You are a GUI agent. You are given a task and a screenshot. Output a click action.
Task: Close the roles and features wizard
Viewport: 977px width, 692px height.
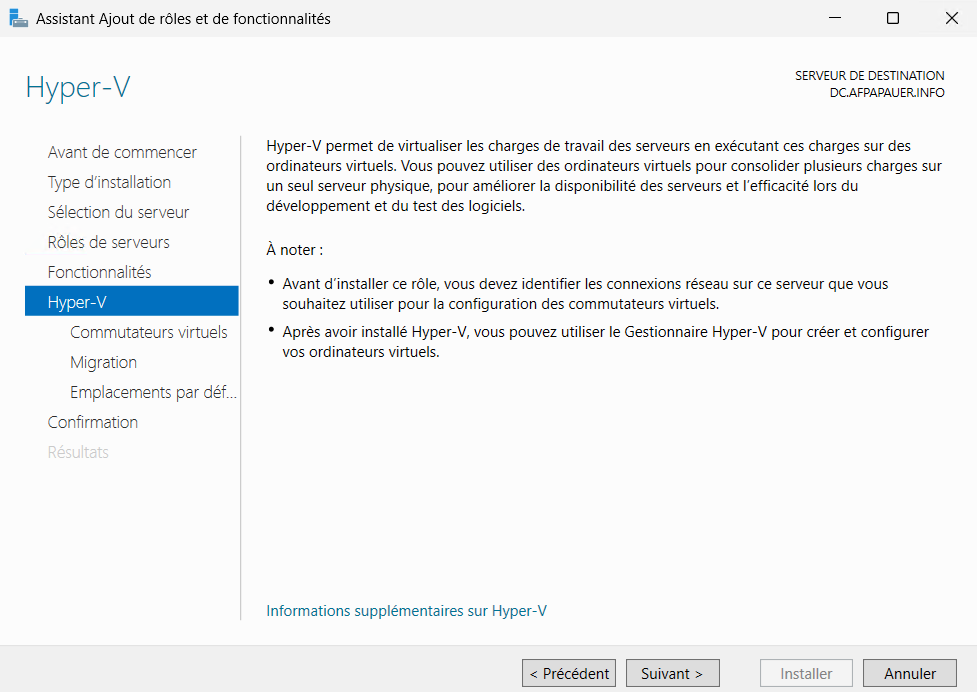pos(950,18)
